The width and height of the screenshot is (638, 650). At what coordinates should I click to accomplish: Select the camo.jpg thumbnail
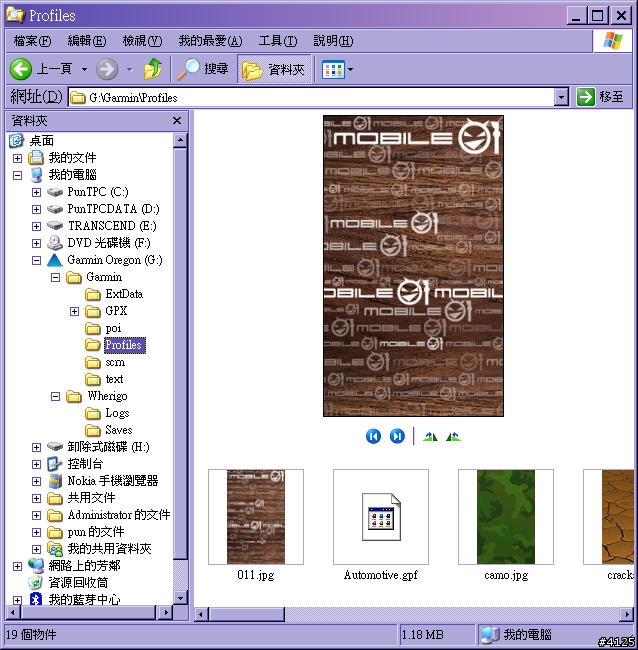pos(506,517)
